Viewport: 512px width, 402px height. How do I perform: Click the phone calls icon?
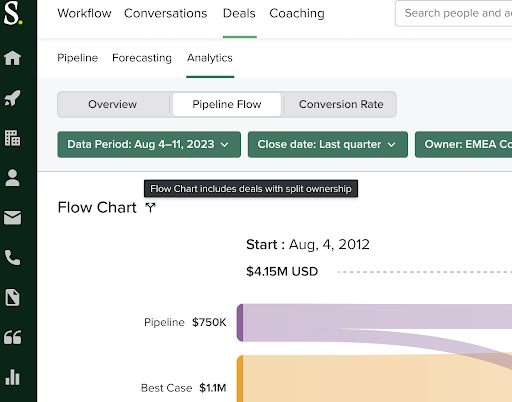[x=12, y=258]
